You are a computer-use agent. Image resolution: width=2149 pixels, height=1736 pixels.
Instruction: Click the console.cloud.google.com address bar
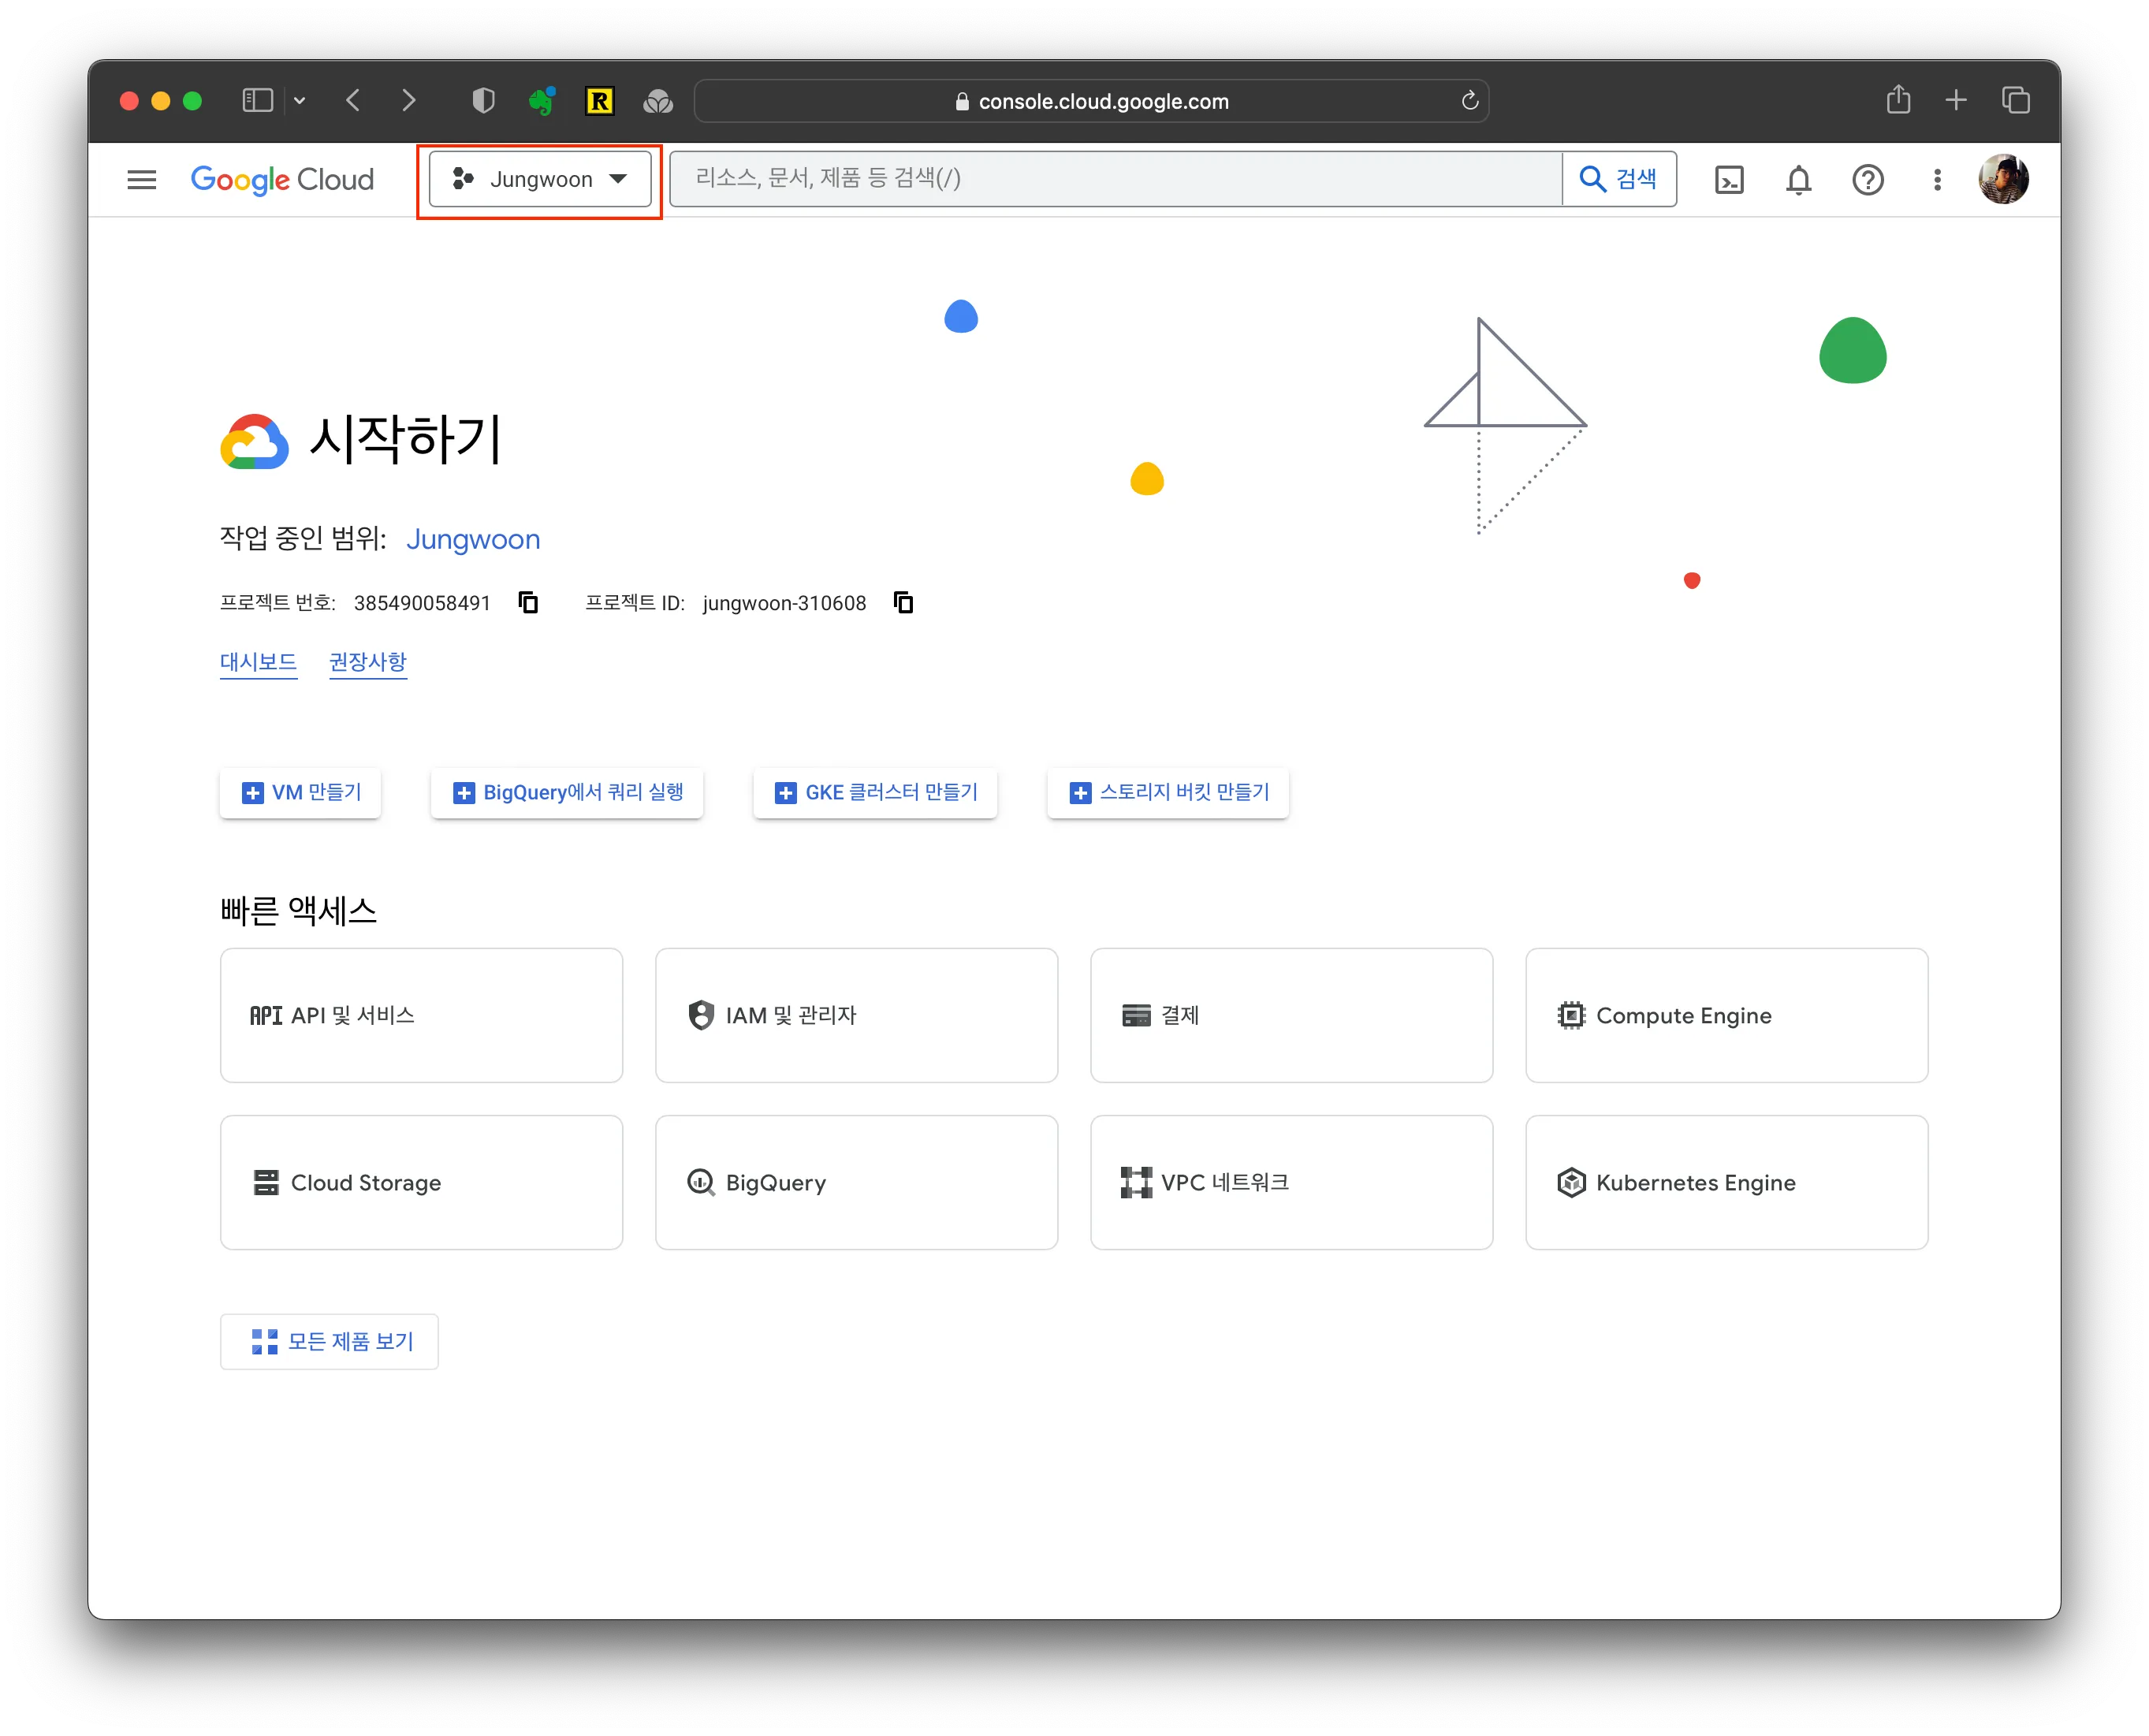(1092, 101)
